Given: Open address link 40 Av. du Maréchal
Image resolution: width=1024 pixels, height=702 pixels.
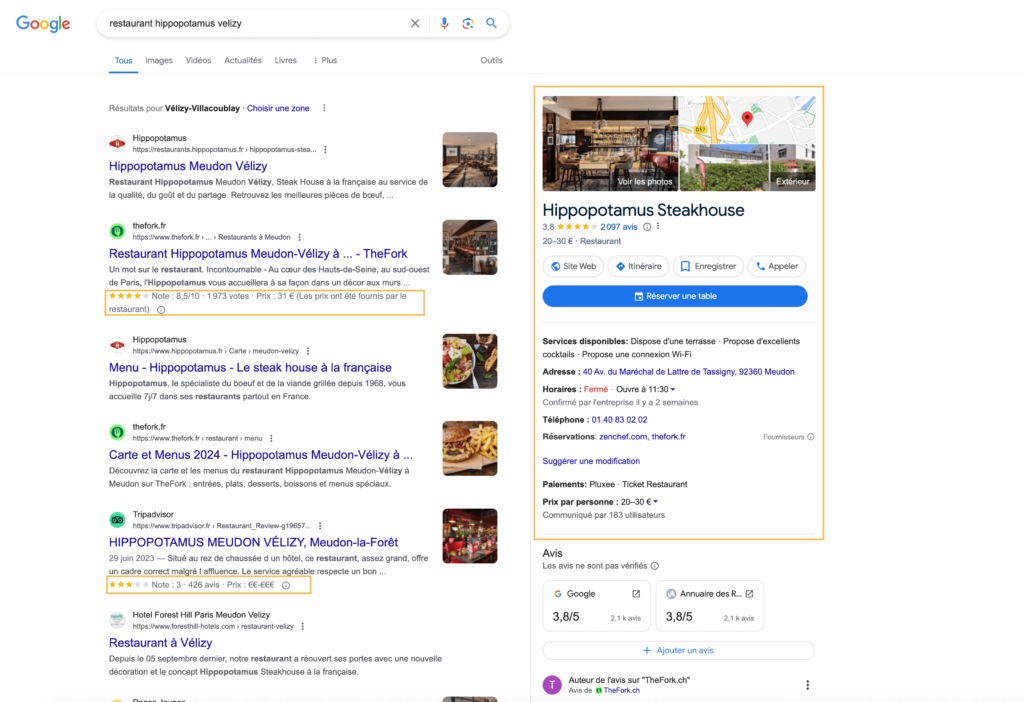Looking at the screenshot, I should pyautogui.click(x=688, y=372).
